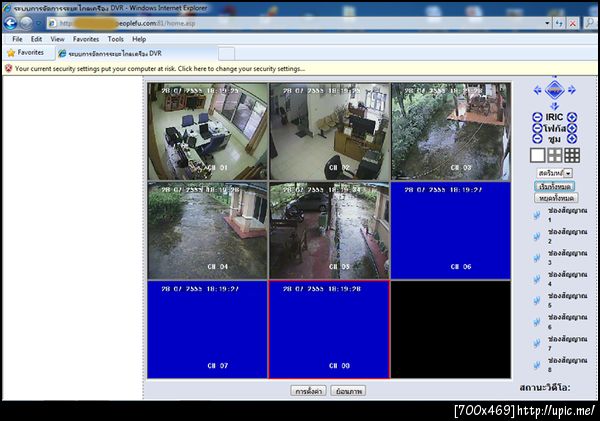
Task: Click the start all (เริ่มทั้งหมด) button
Action: point(554,186)
